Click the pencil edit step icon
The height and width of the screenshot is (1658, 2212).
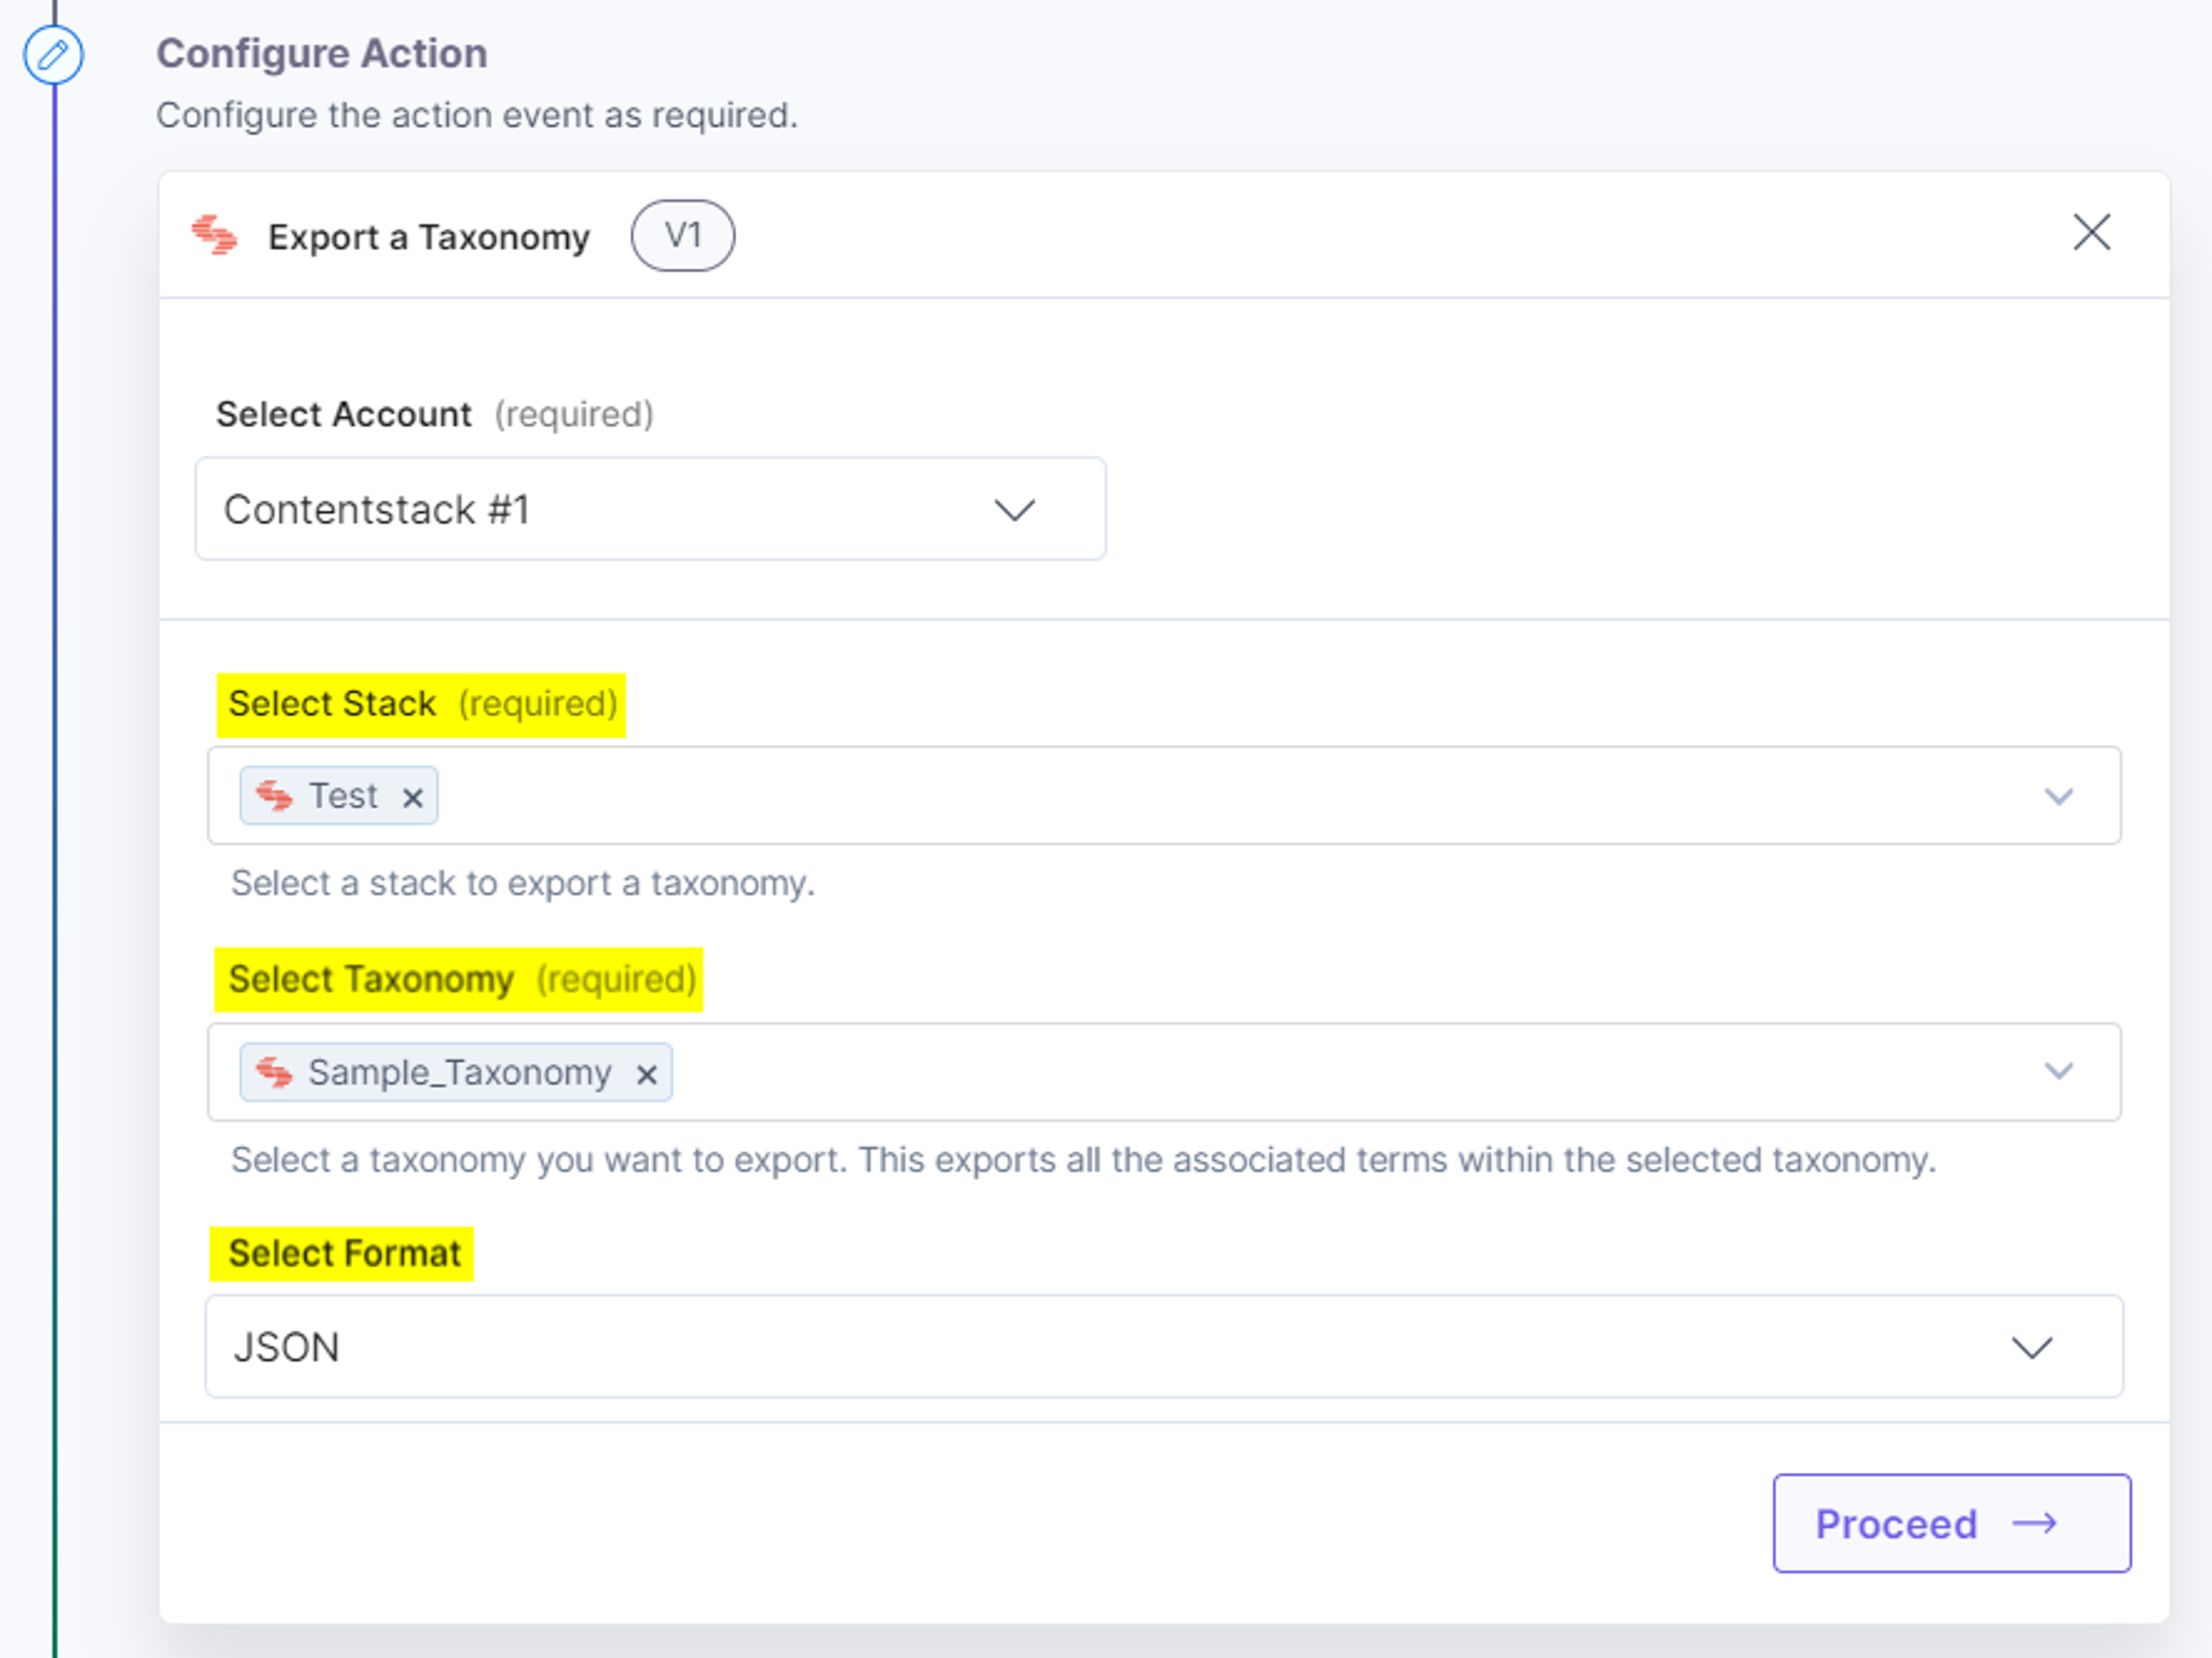click(x=53, y=55)
